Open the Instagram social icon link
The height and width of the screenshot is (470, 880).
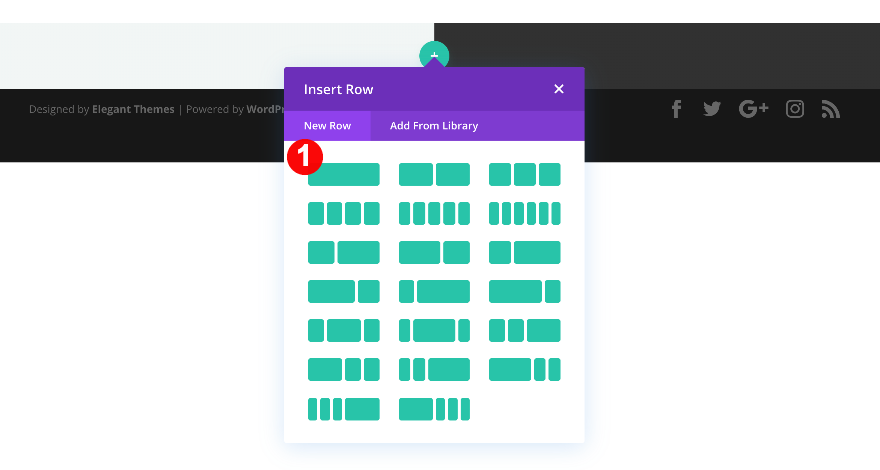coord(795,109)
